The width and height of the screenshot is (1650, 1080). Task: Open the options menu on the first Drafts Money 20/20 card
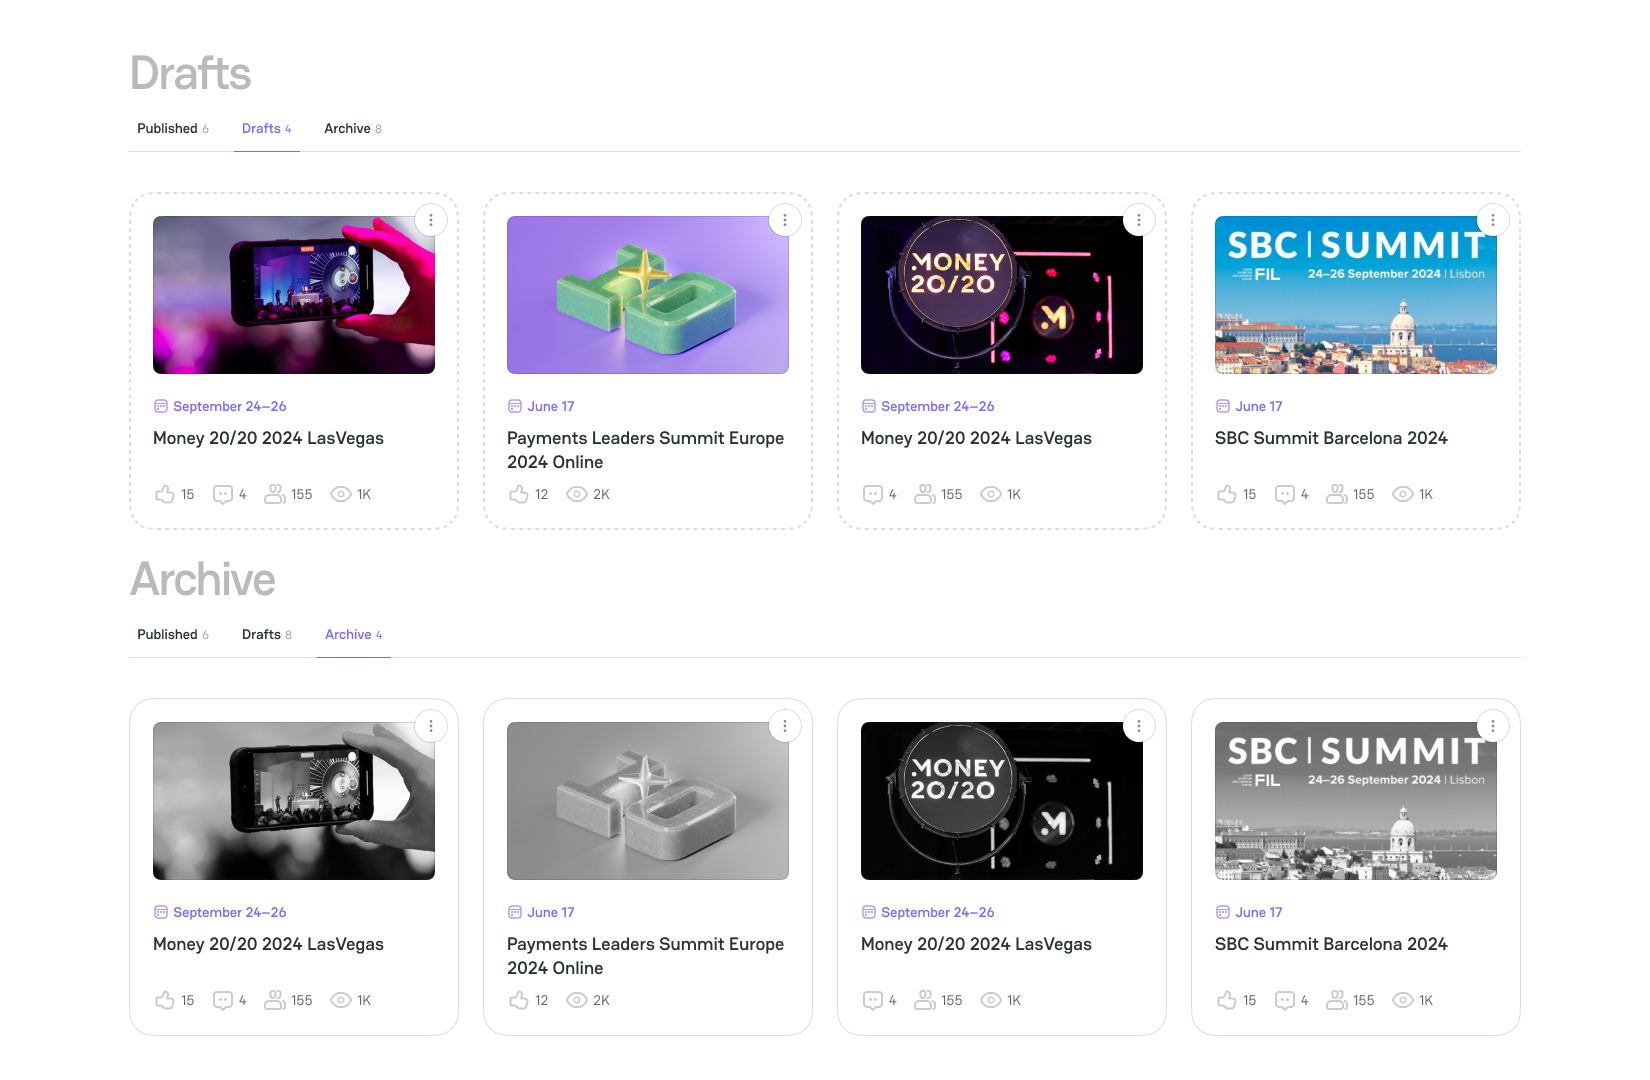point(431,220)
